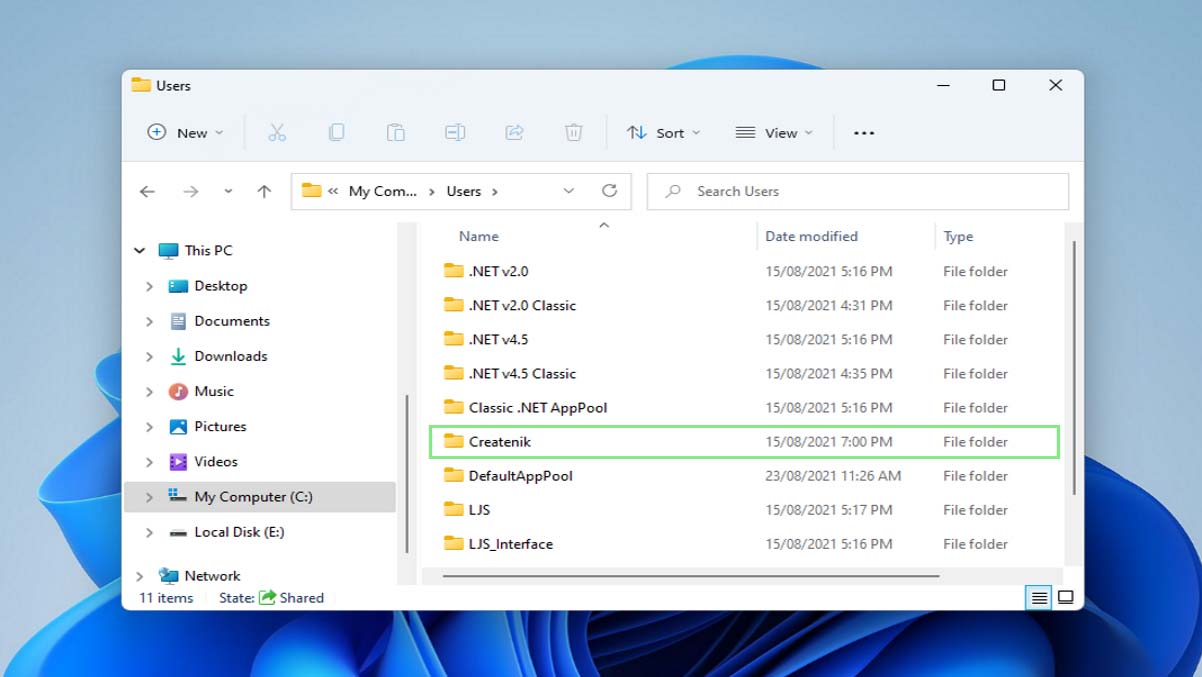Viewport: 1202px width, 677px height.
Task: Click the Cut scissors icon
Action: point(277,132)
